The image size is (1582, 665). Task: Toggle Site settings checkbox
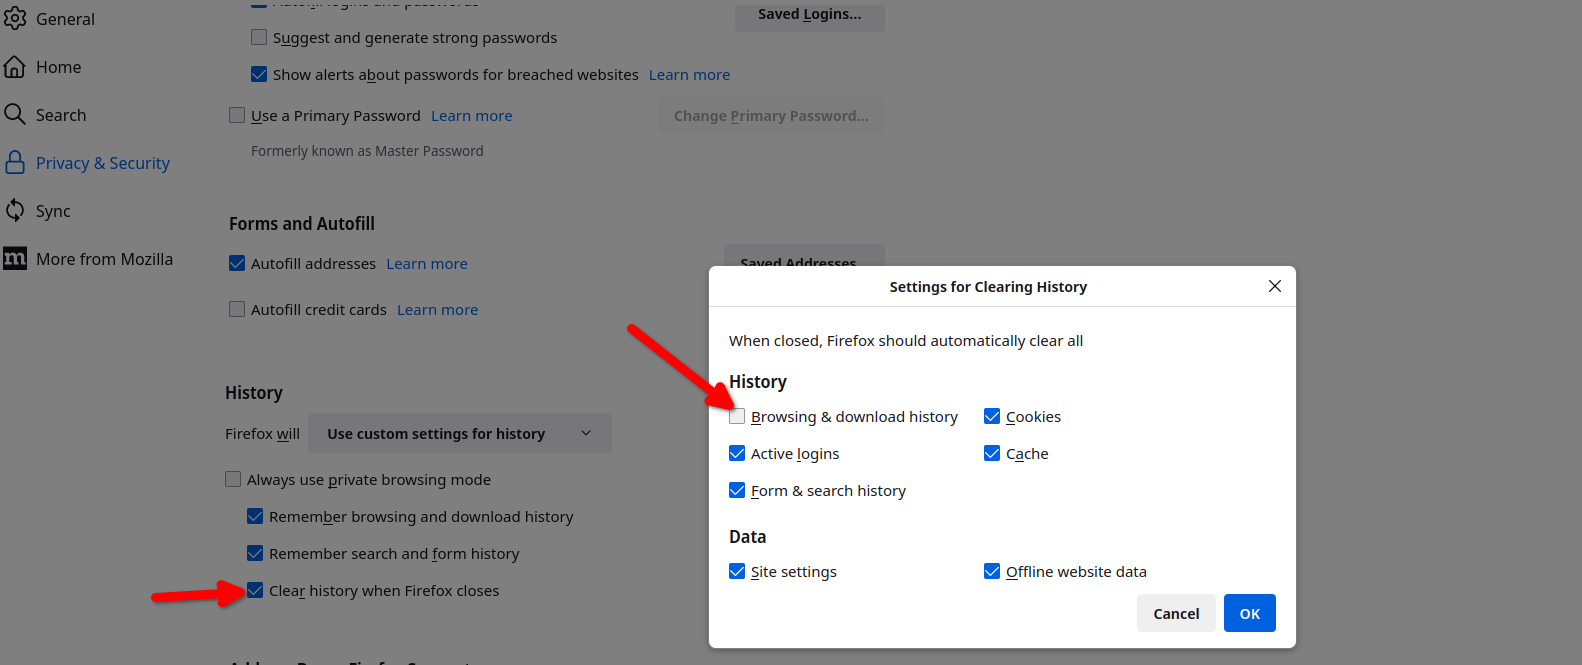click(x=737, y=571)
